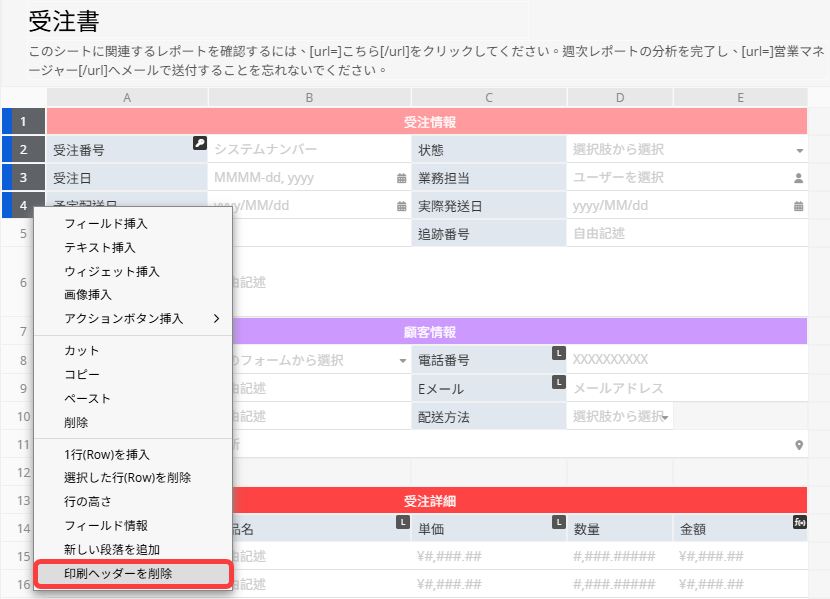This screenshot has height=599, width=830.
Task: Click the location pin icon in row 11
Action: [798, 445]
